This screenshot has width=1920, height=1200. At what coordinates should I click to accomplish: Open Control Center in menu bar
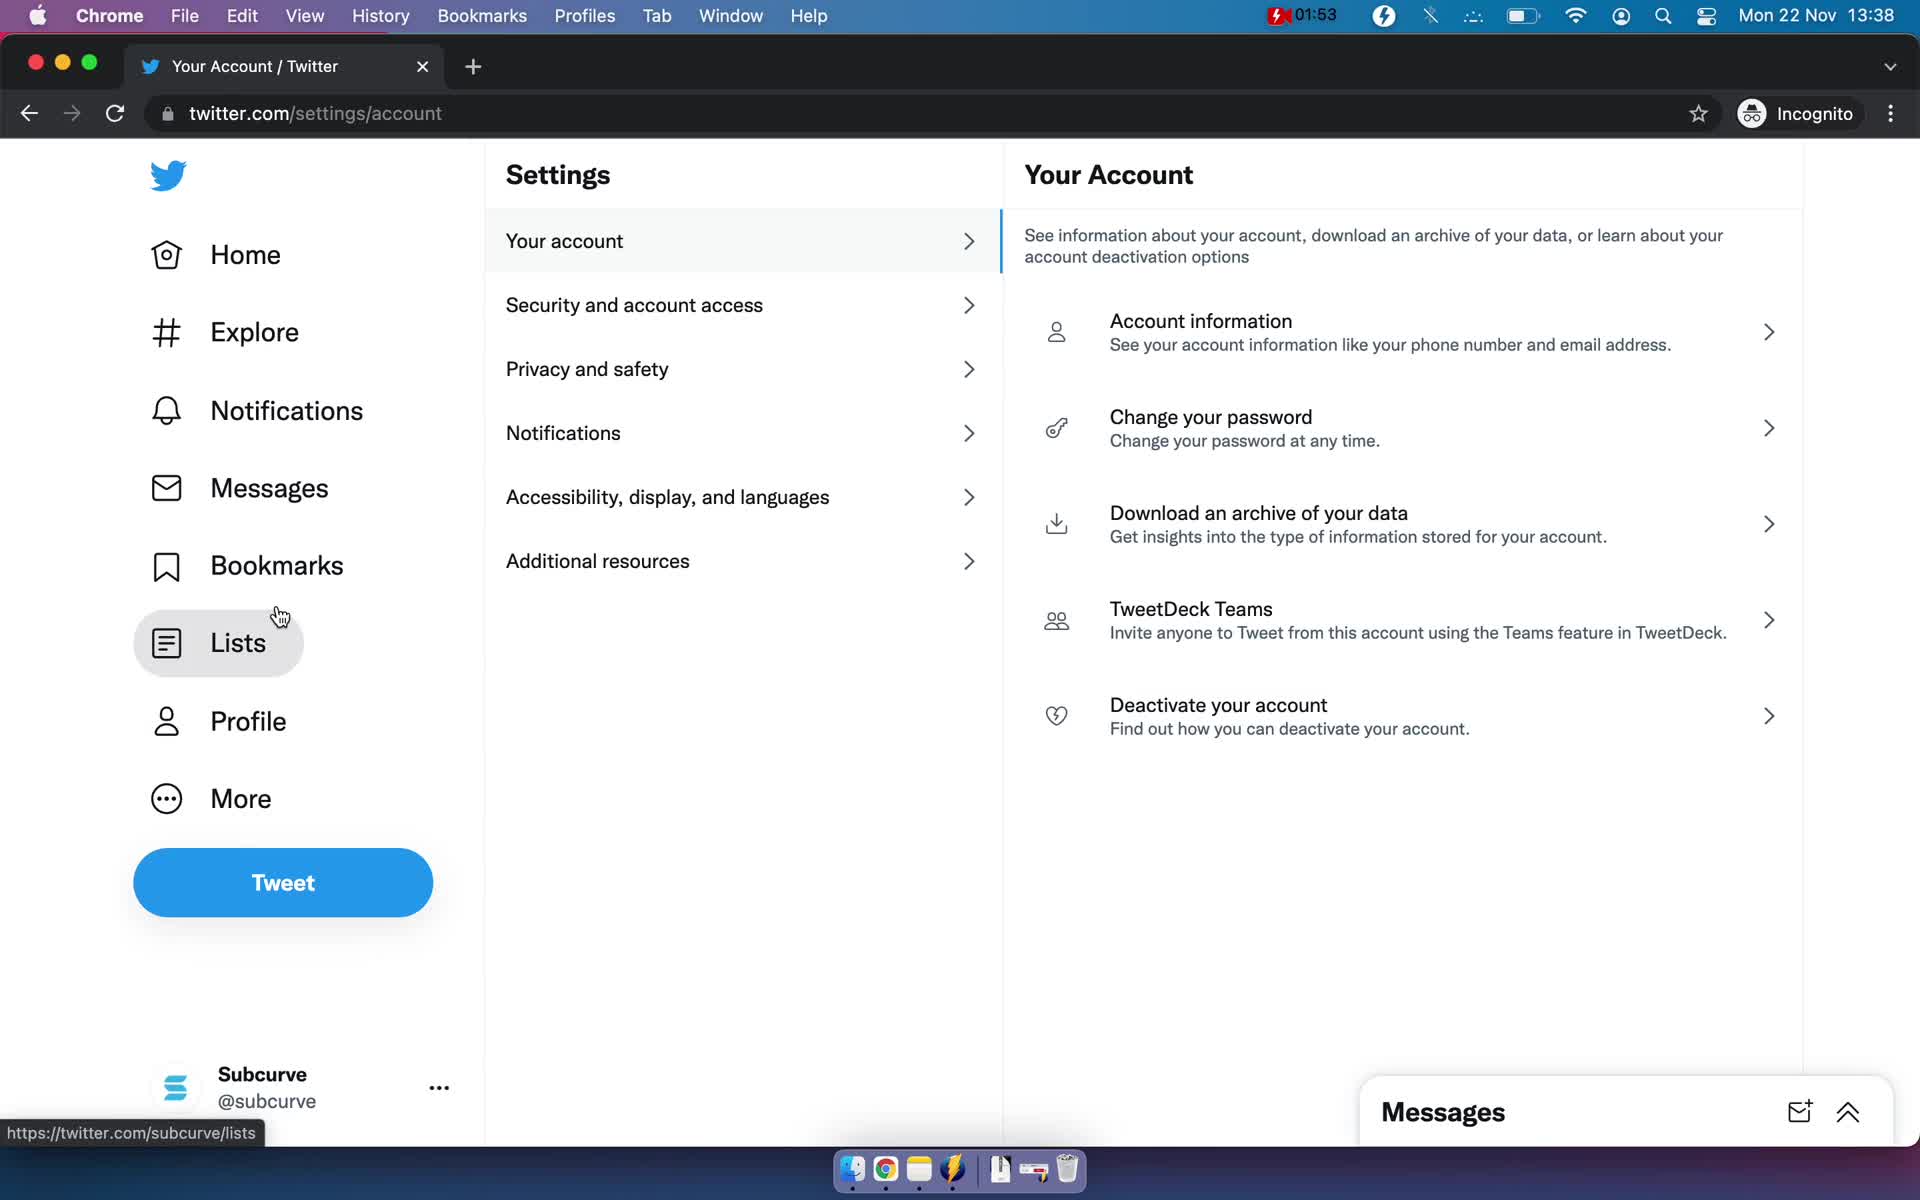[x=1707, y=16]
